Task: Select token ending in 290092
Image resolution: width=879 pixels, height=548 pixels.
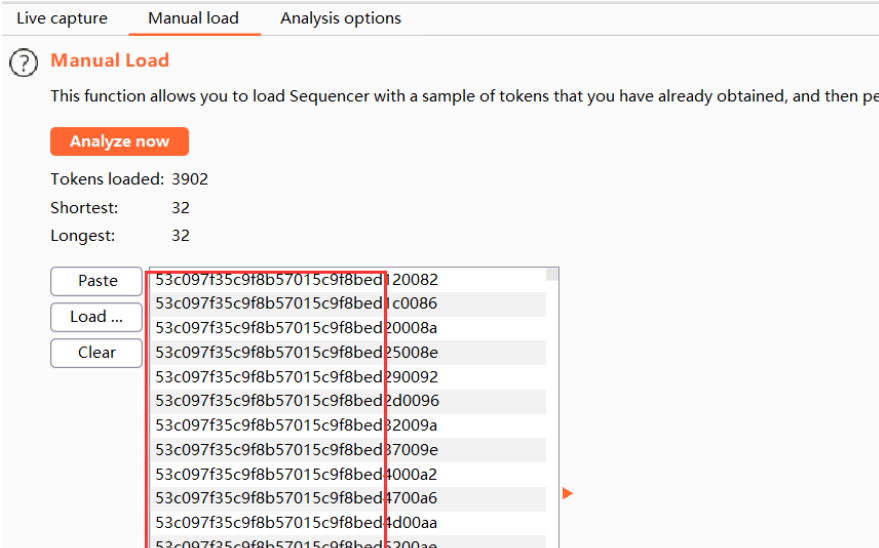Action: pos(348,377)
